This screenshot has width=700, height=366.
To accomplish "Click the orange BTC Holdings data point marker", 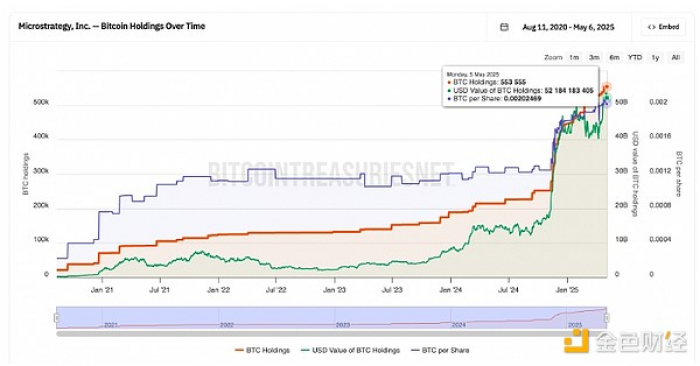I will 607,87.
